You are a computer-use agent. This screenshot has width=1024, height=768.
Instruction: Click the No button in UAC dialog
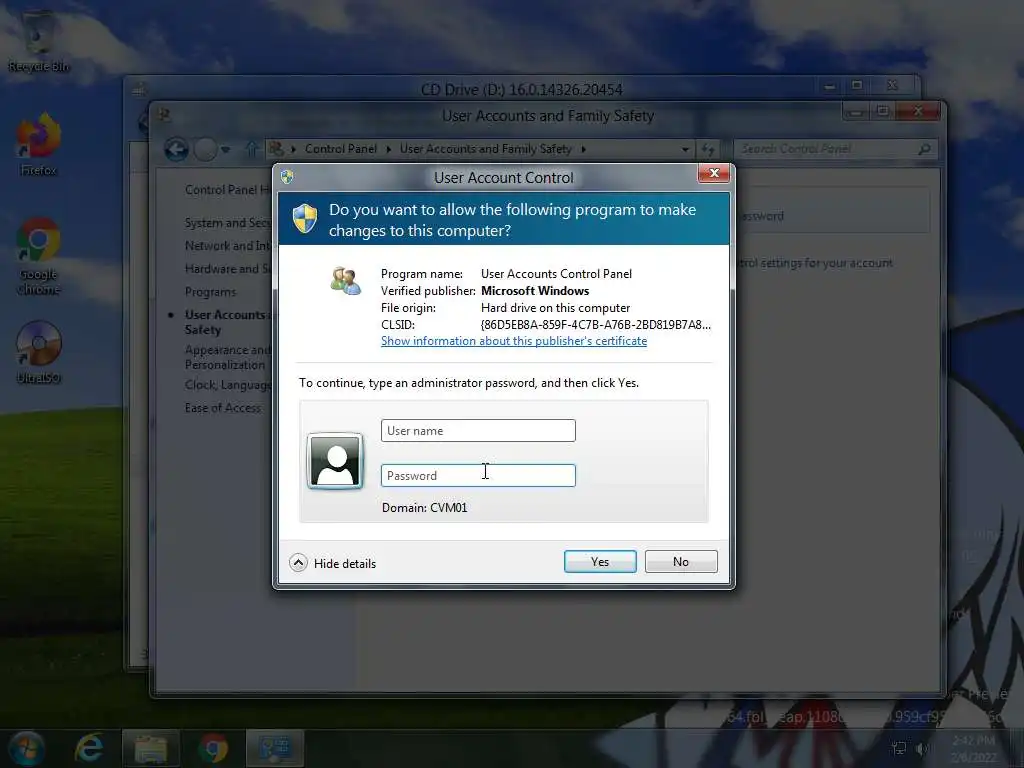tap(680, 562)
